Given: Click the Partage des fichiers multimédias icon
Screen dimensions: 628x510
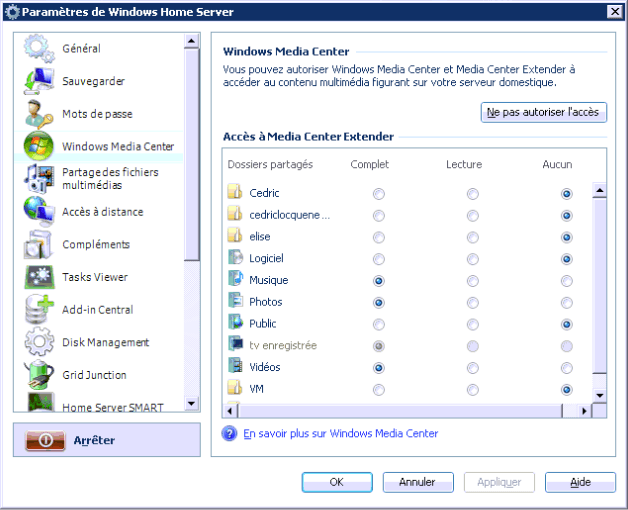Looking at the screenshot, I should point(39,179).
